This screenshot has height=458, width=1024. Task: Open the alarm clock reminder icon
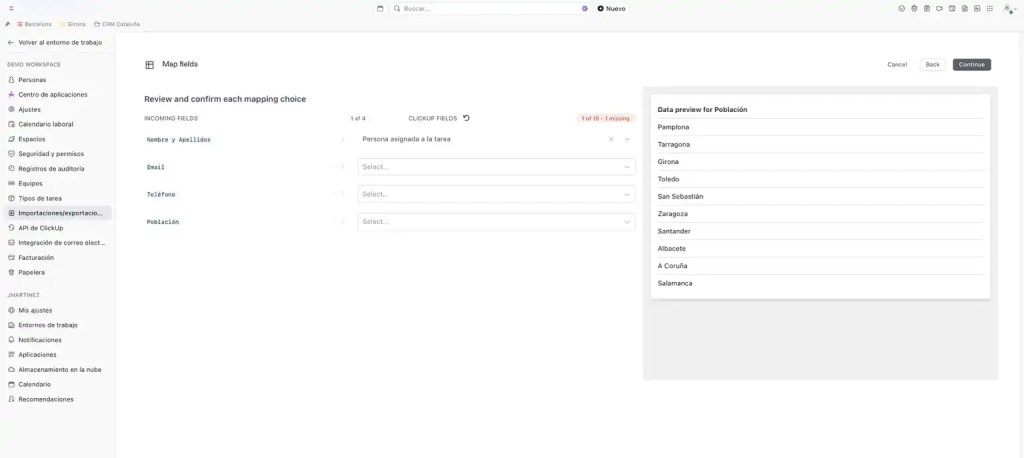pyautogui.click(x=952, y=8)
